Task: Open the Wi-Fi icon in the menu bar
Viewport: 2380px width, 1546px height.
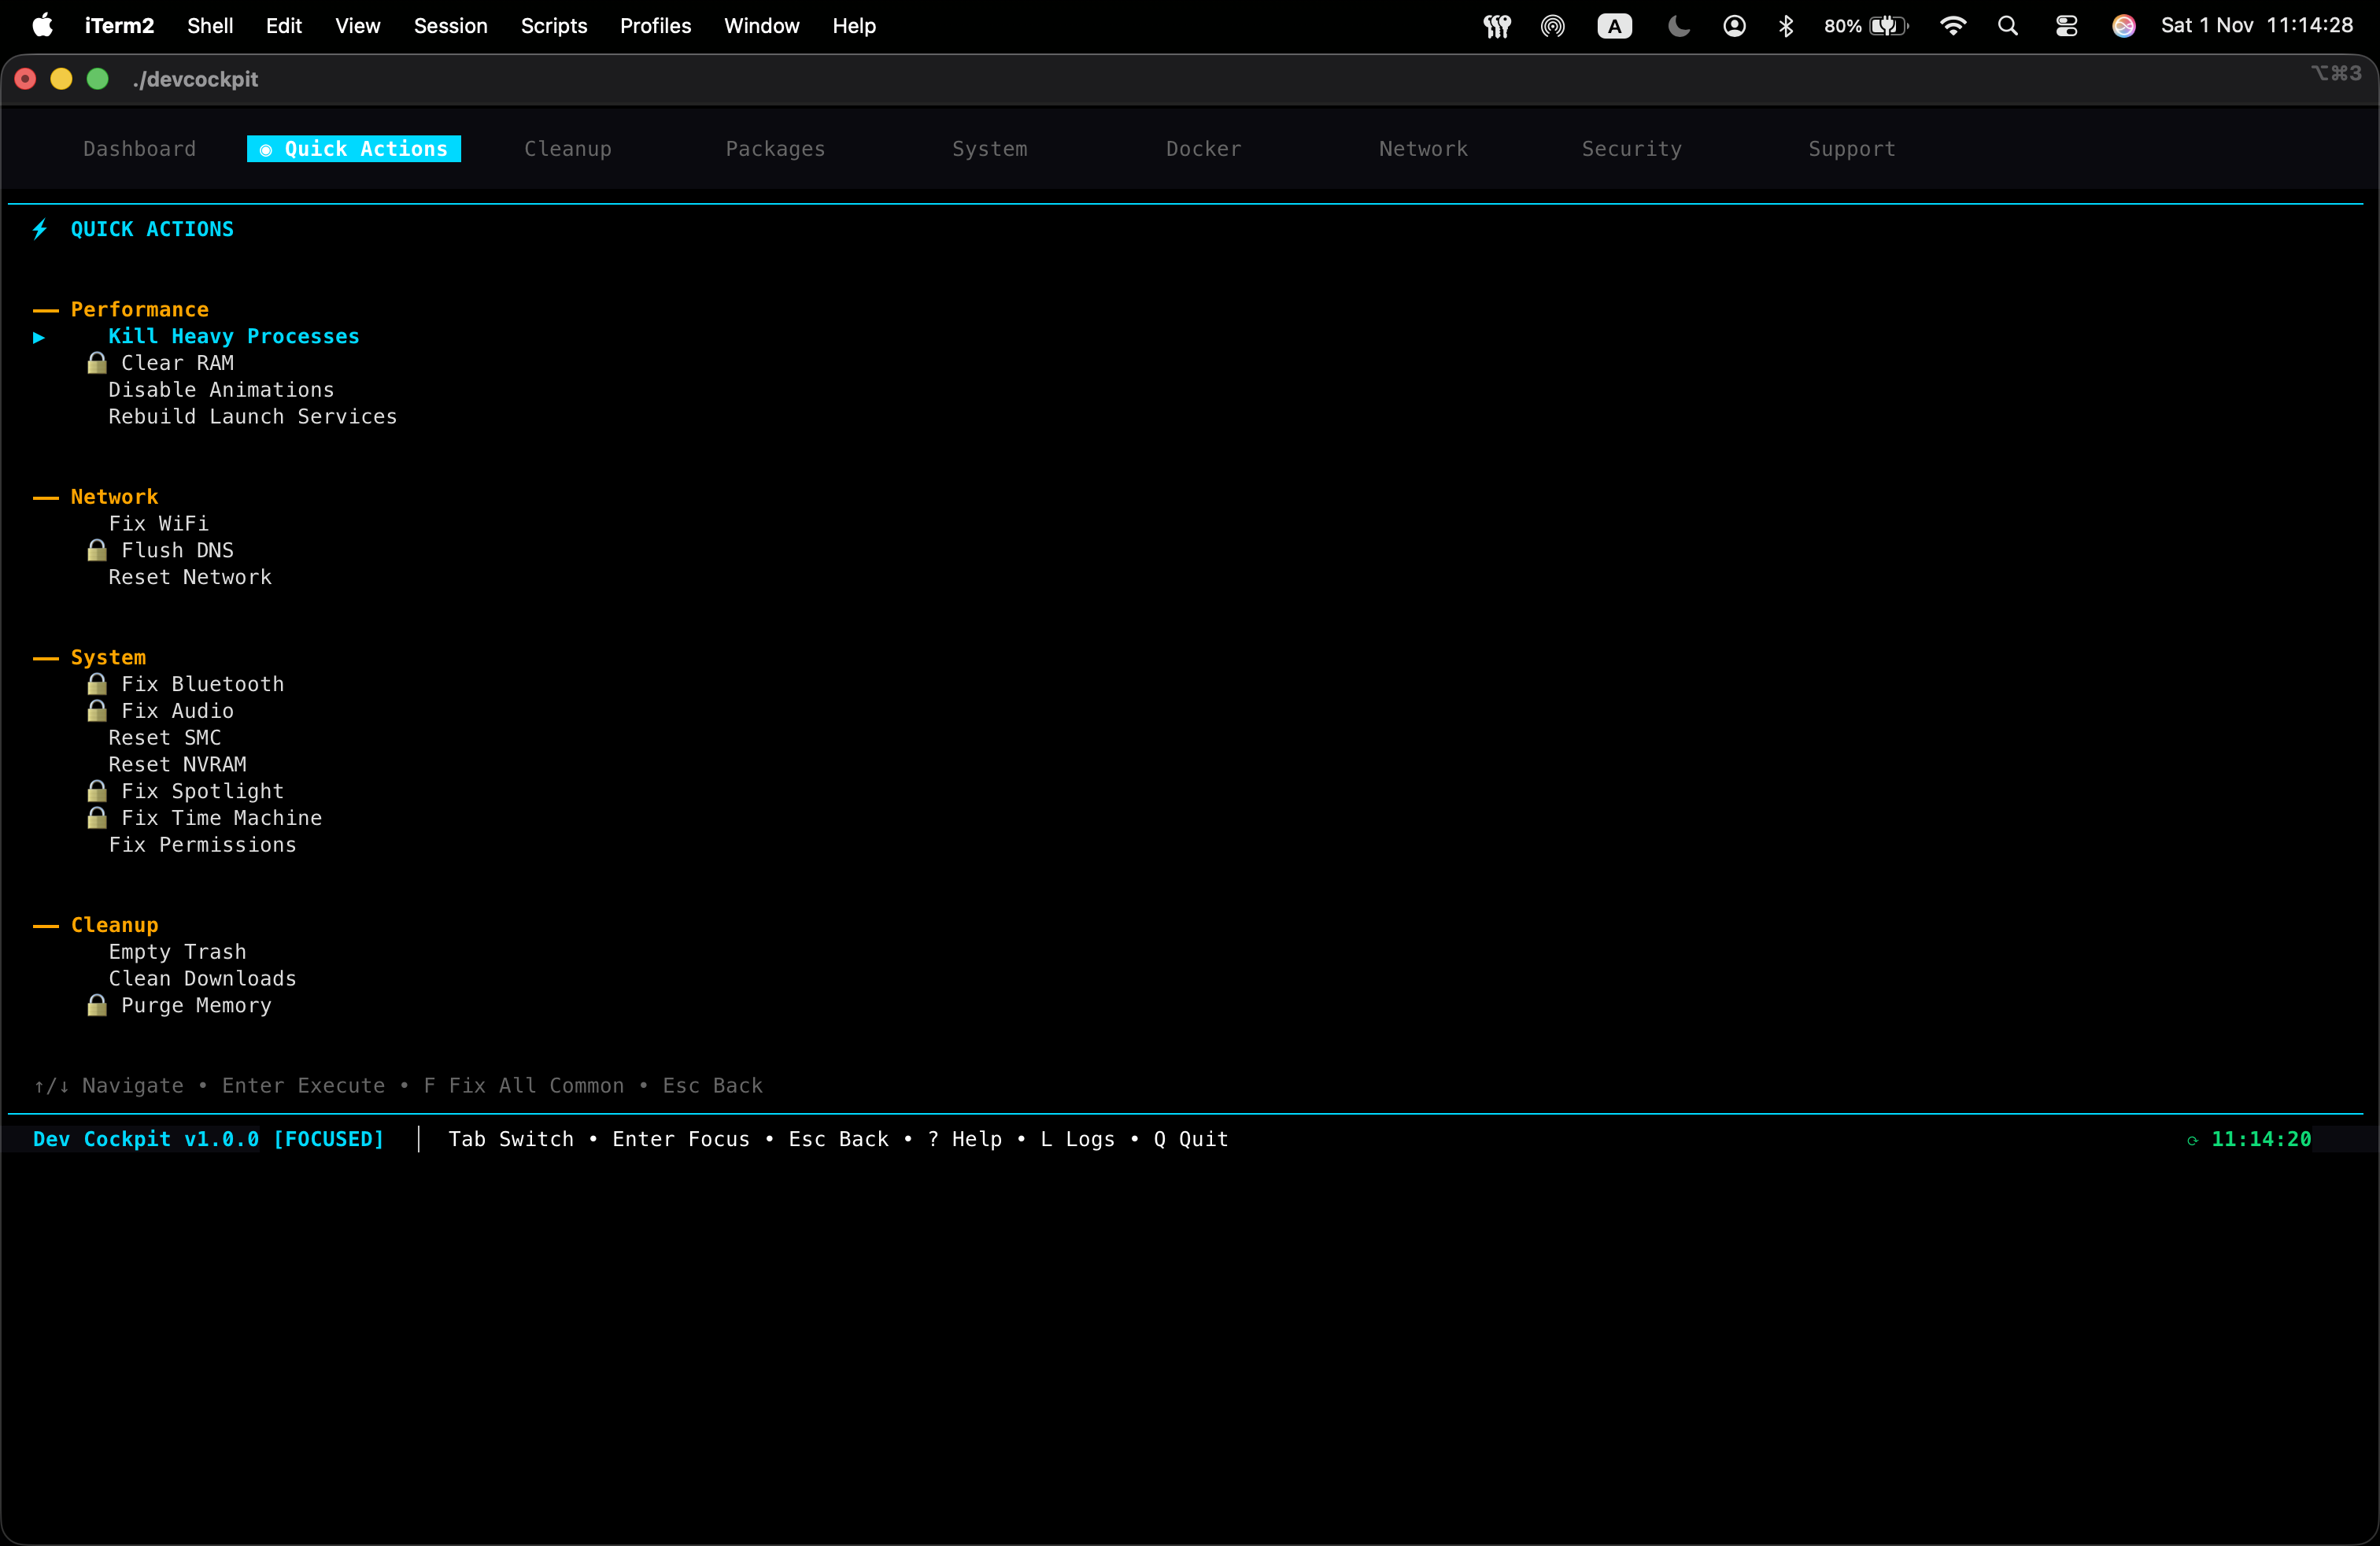Action: click(x=1951, y=26)
